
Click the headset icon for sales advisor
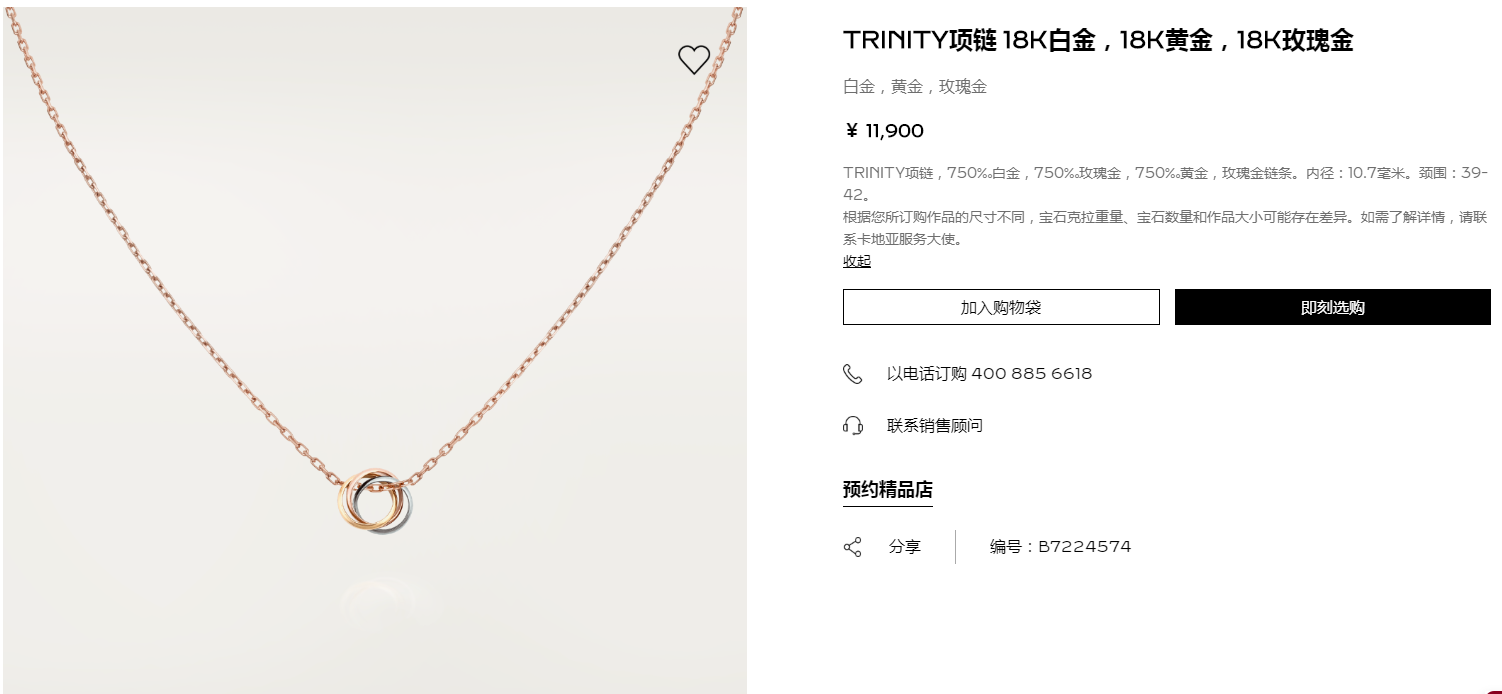tap(852, 426)
